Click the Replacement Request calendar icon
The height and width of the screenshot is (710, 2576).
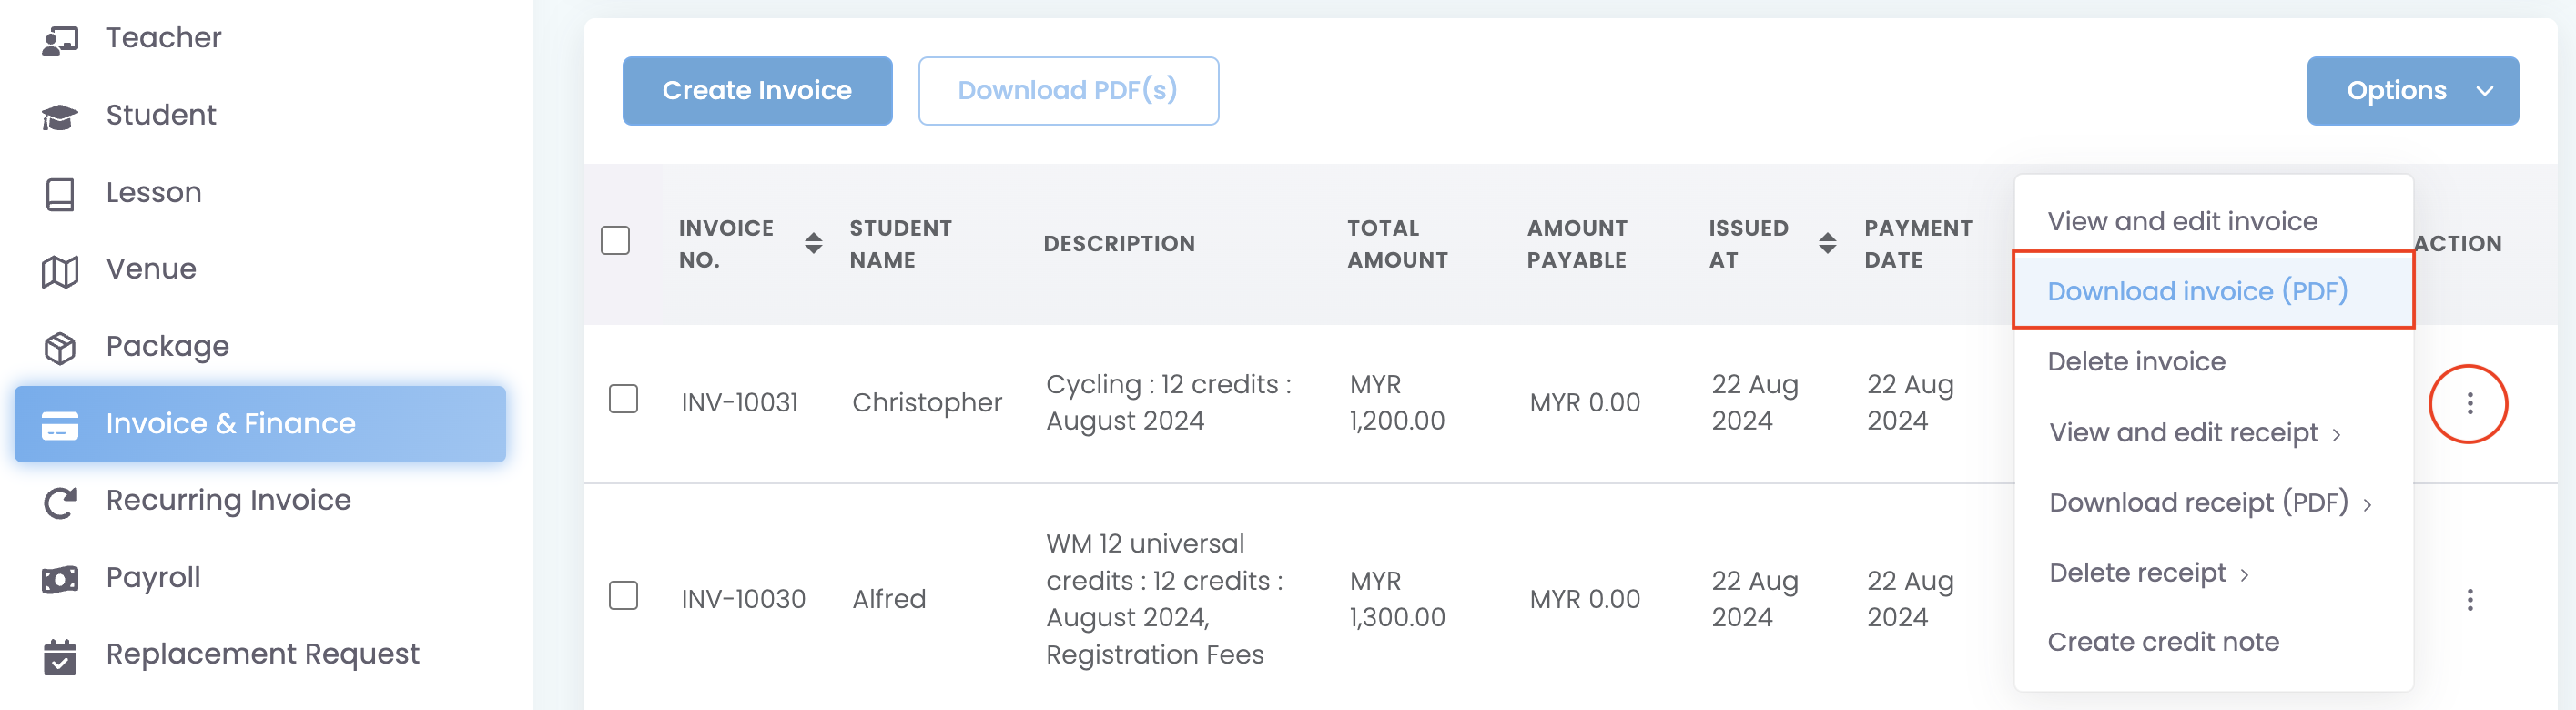point(60,656)
